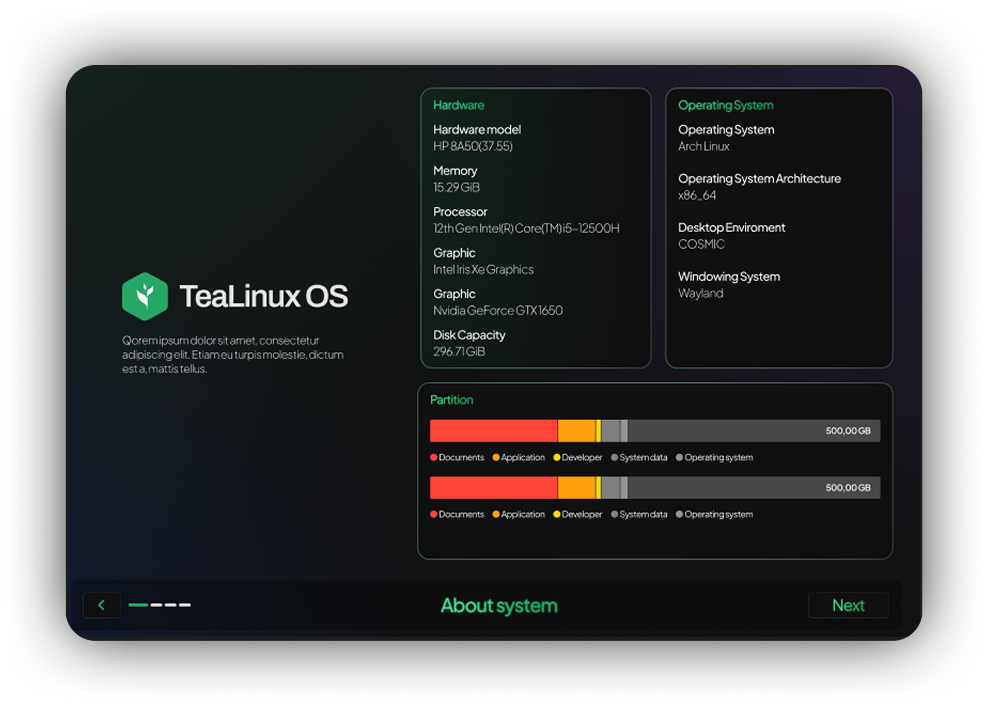Click the Windowing System label
988x706 pixels.
coord(729,277)
